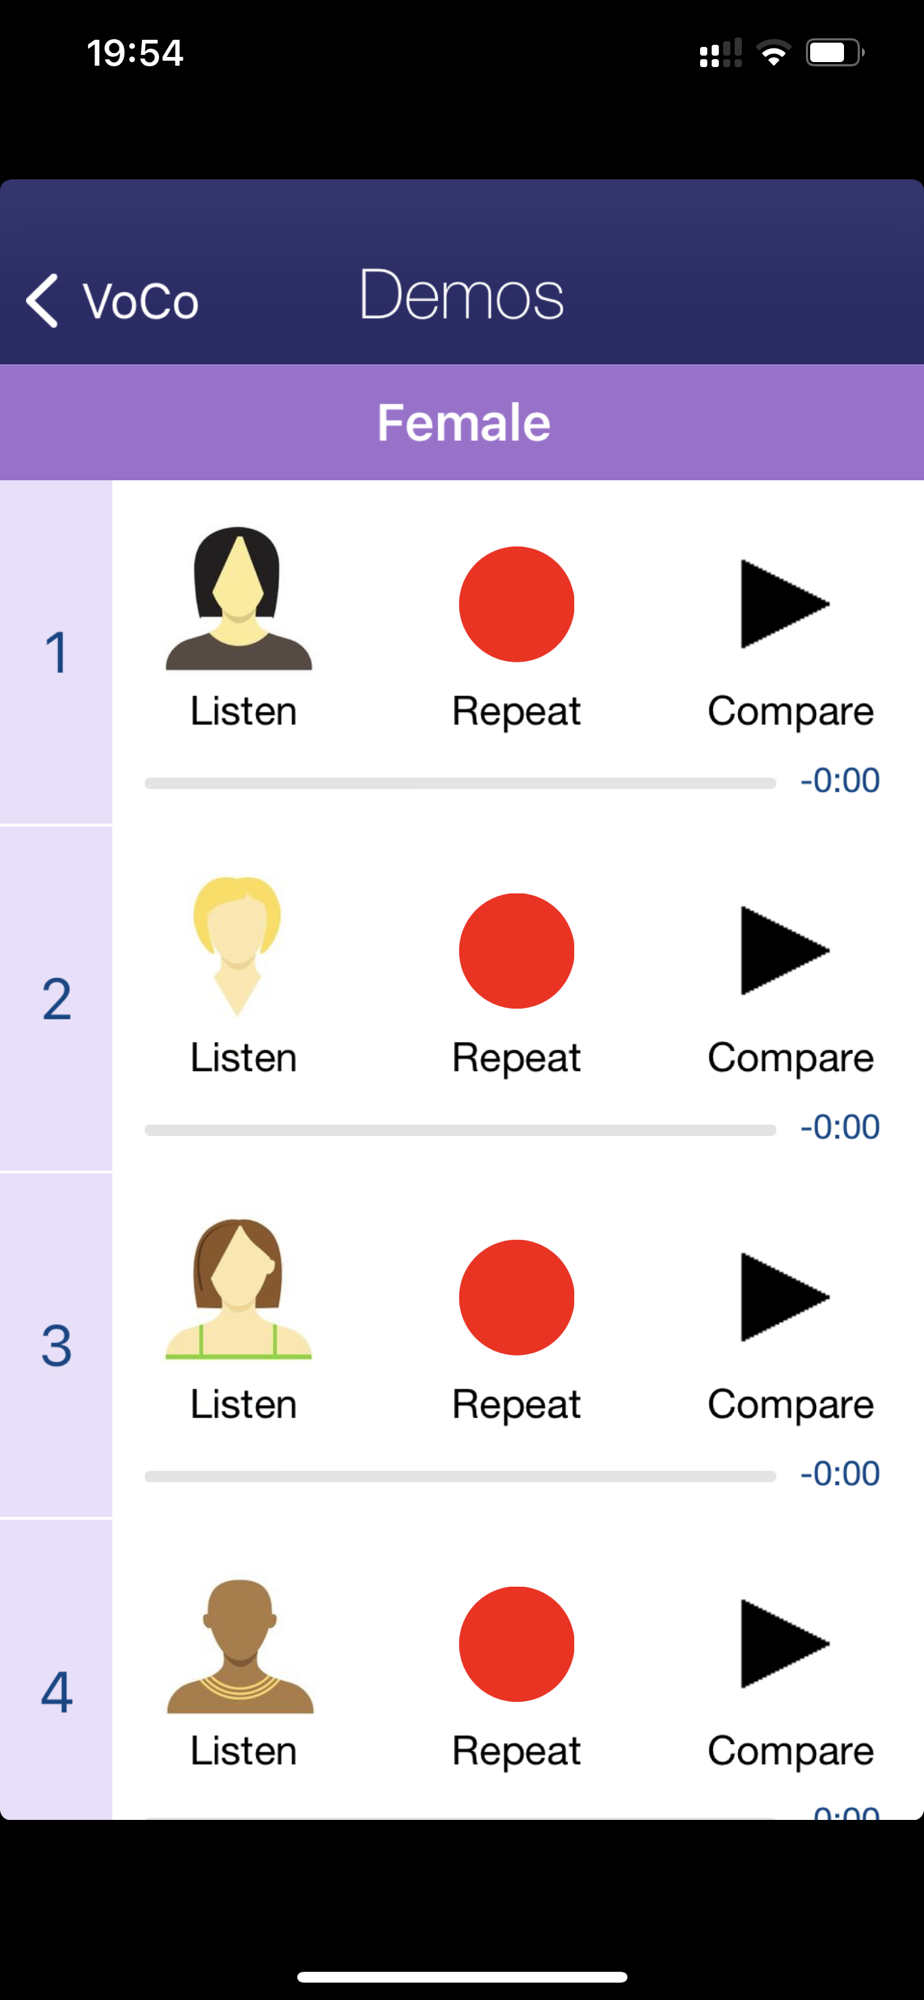Select row number 3 in the list
The width and height of the screenshot is (924, 2000).
[x=56, y=1345]
